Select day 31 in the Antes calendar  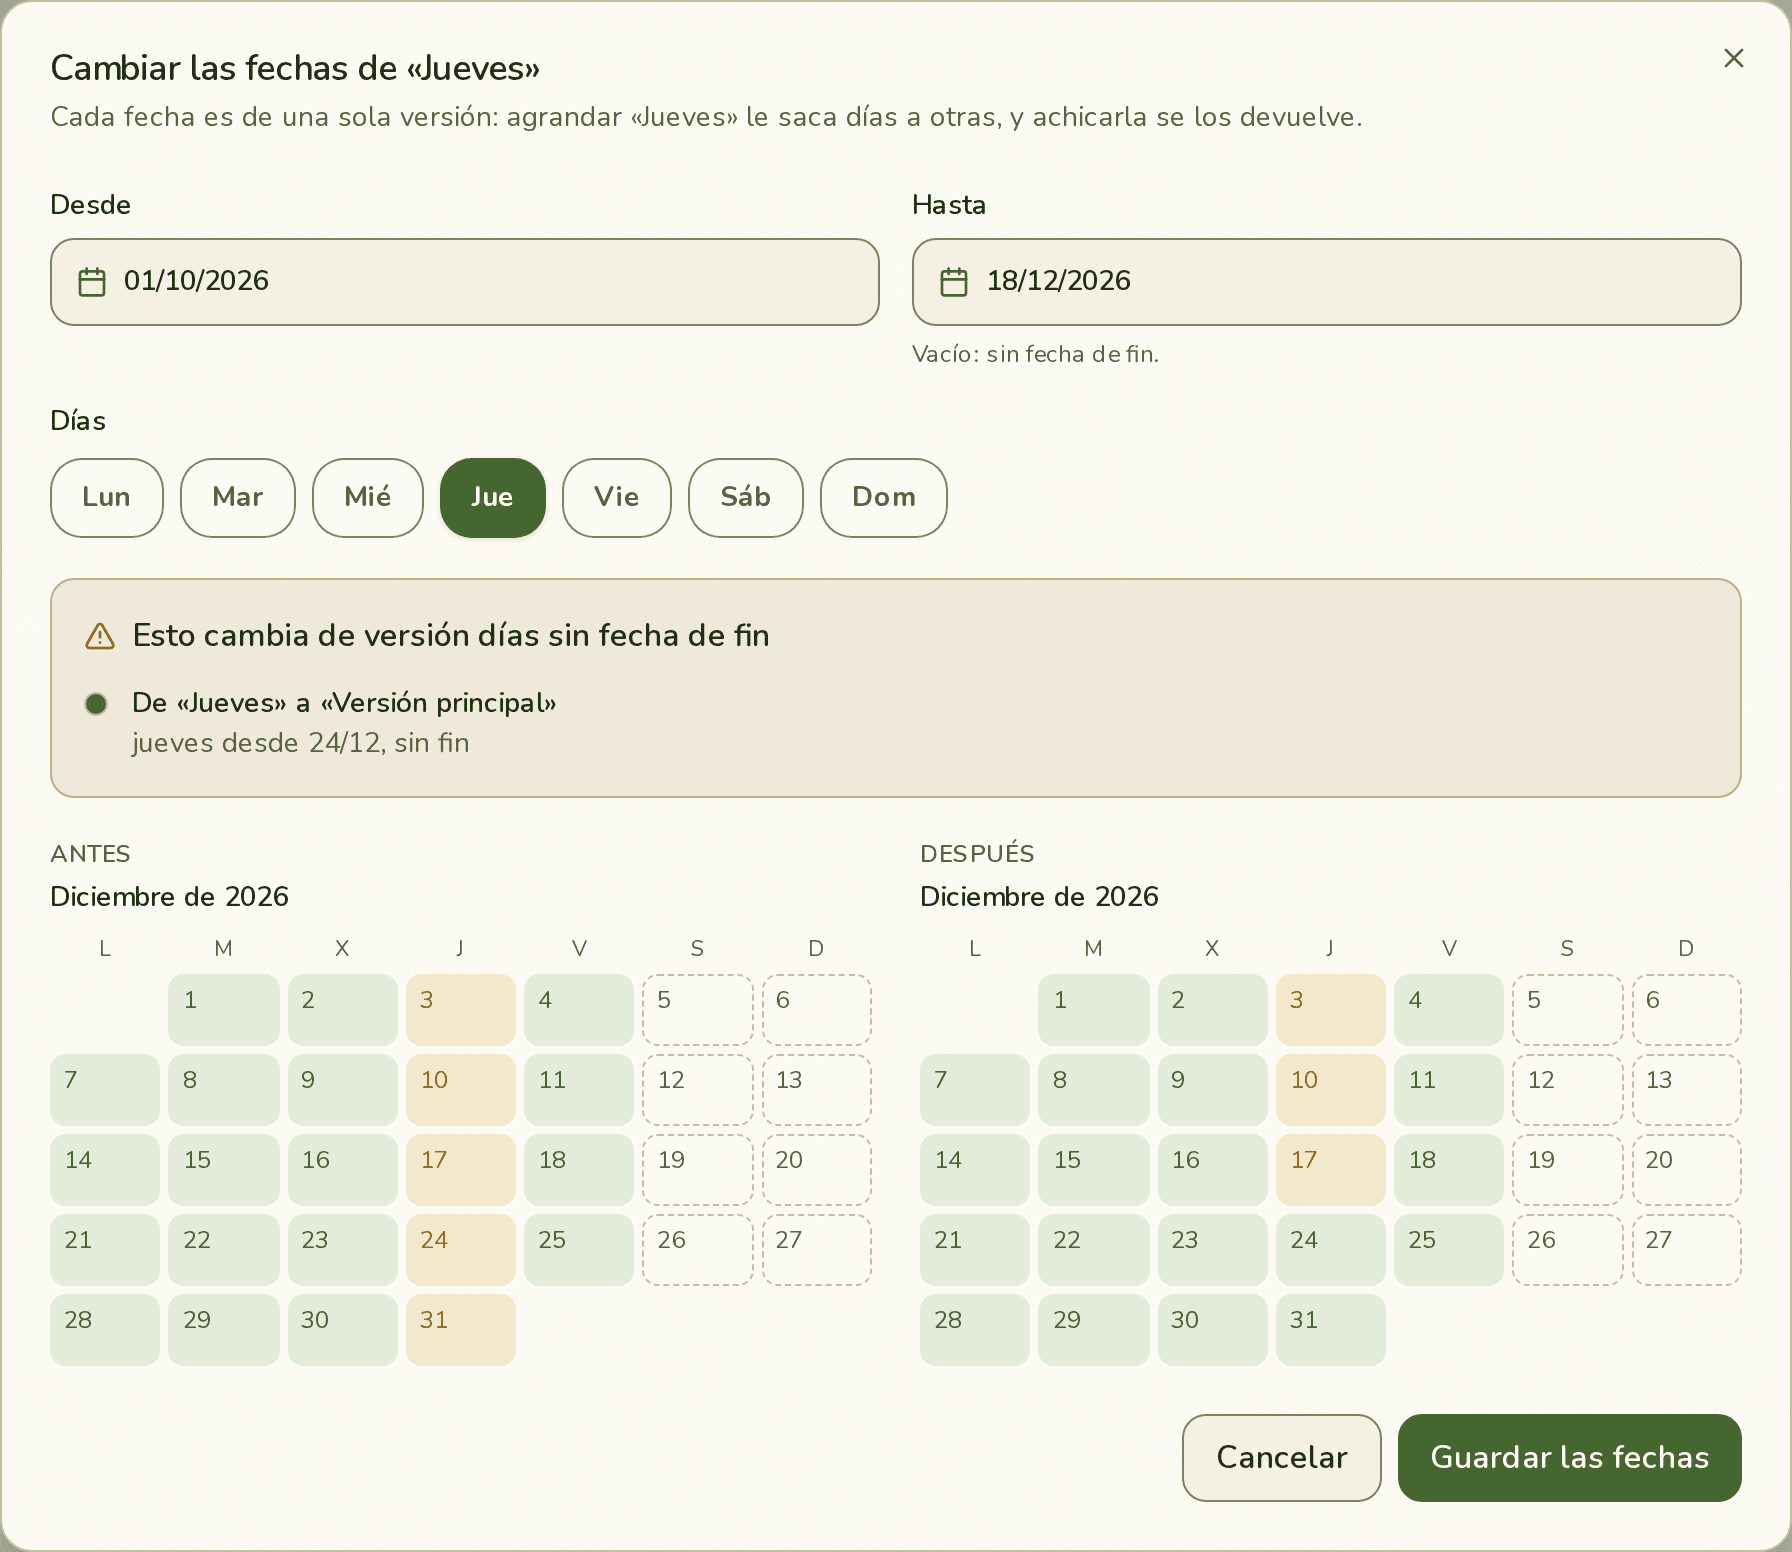461,1330
